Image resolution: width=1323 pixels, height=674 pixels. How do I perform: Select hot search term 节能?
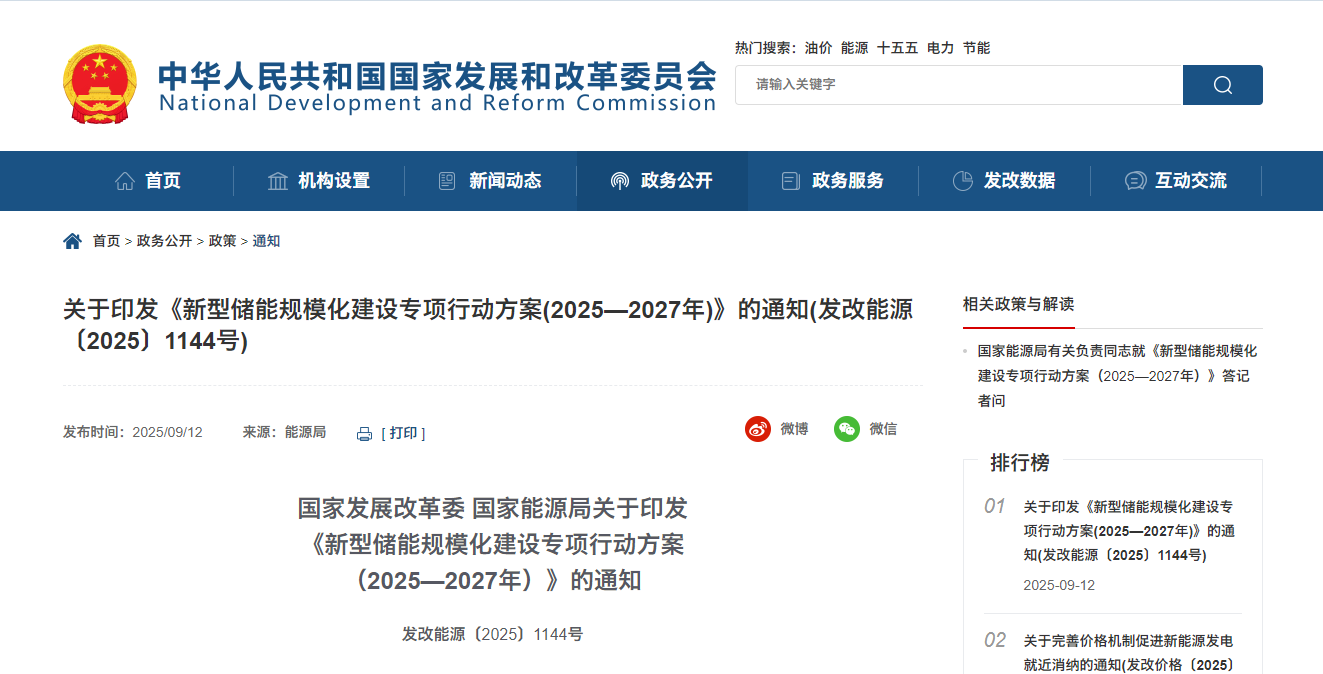click(976, 48)
